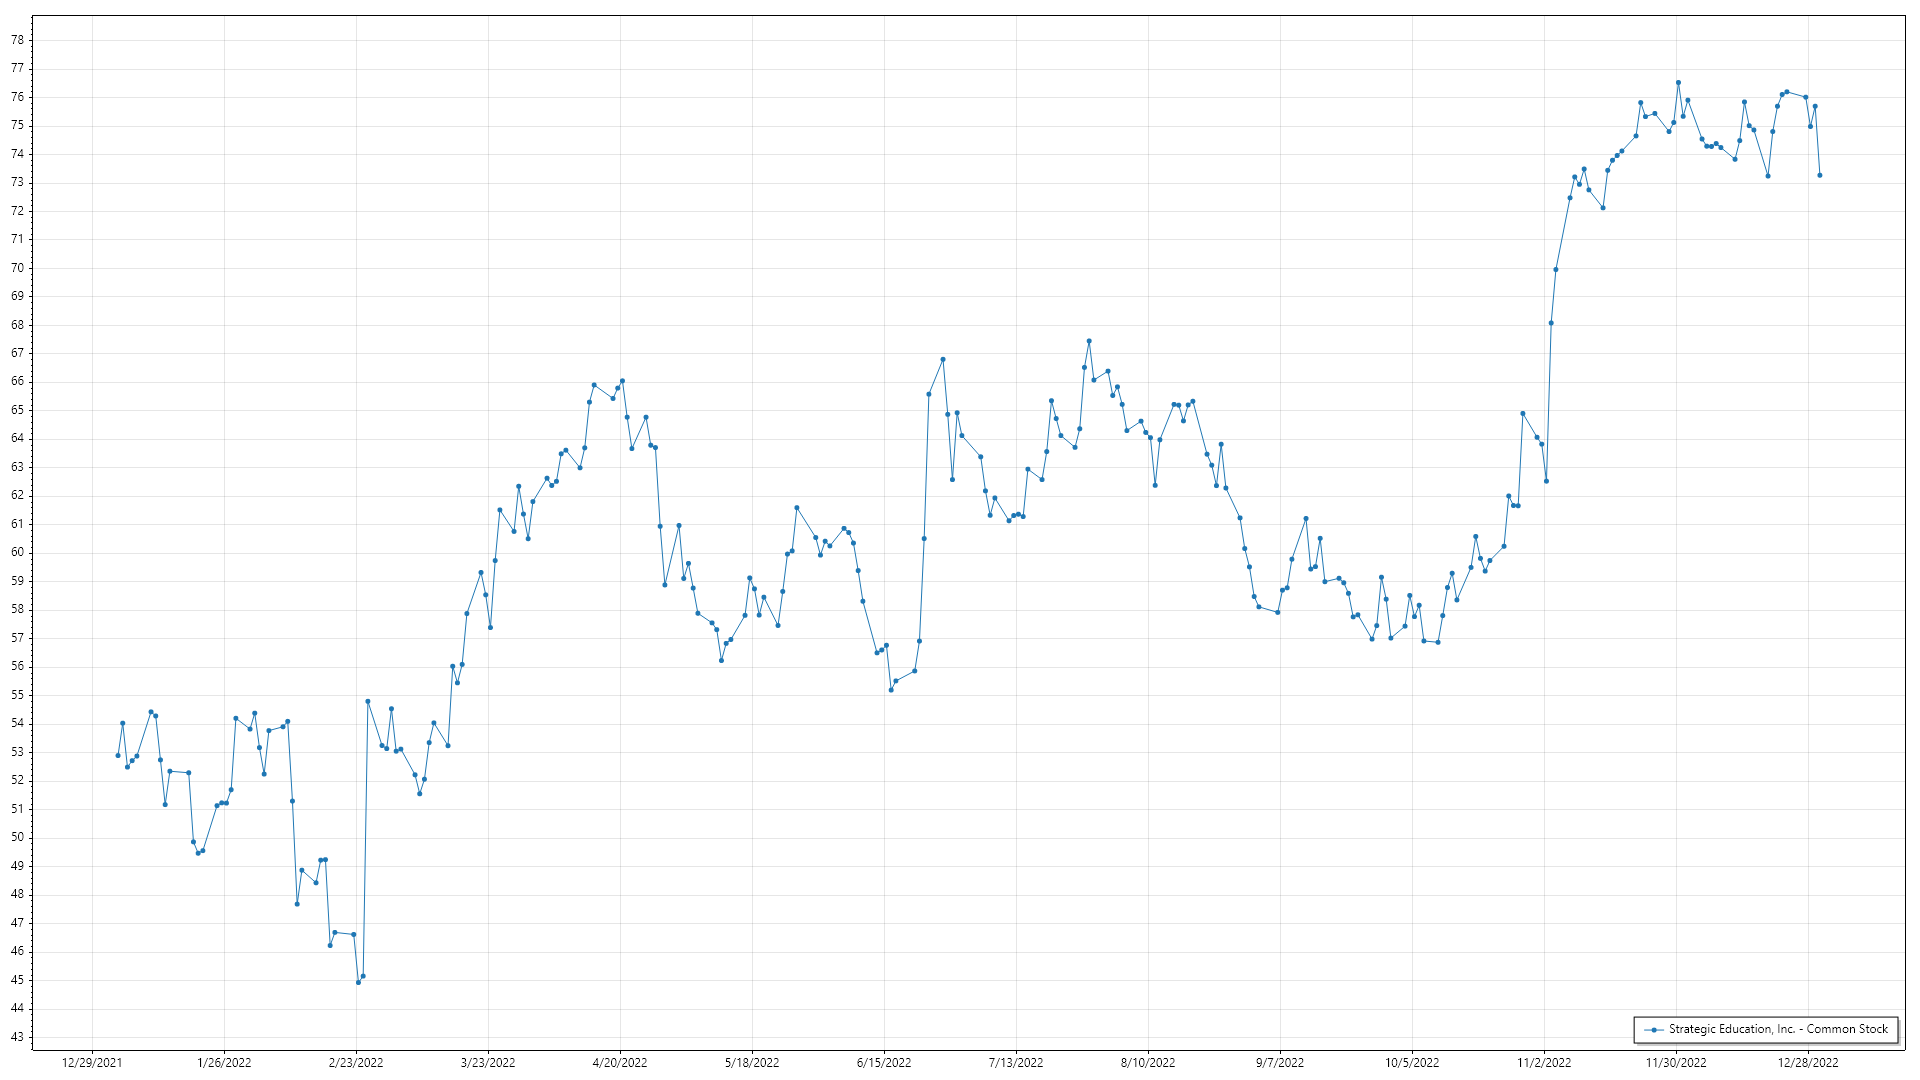Click the 8/10/2022 x-axis label
Viewport: 1920px width, 1080px height.
[x=1148, y=1062]
